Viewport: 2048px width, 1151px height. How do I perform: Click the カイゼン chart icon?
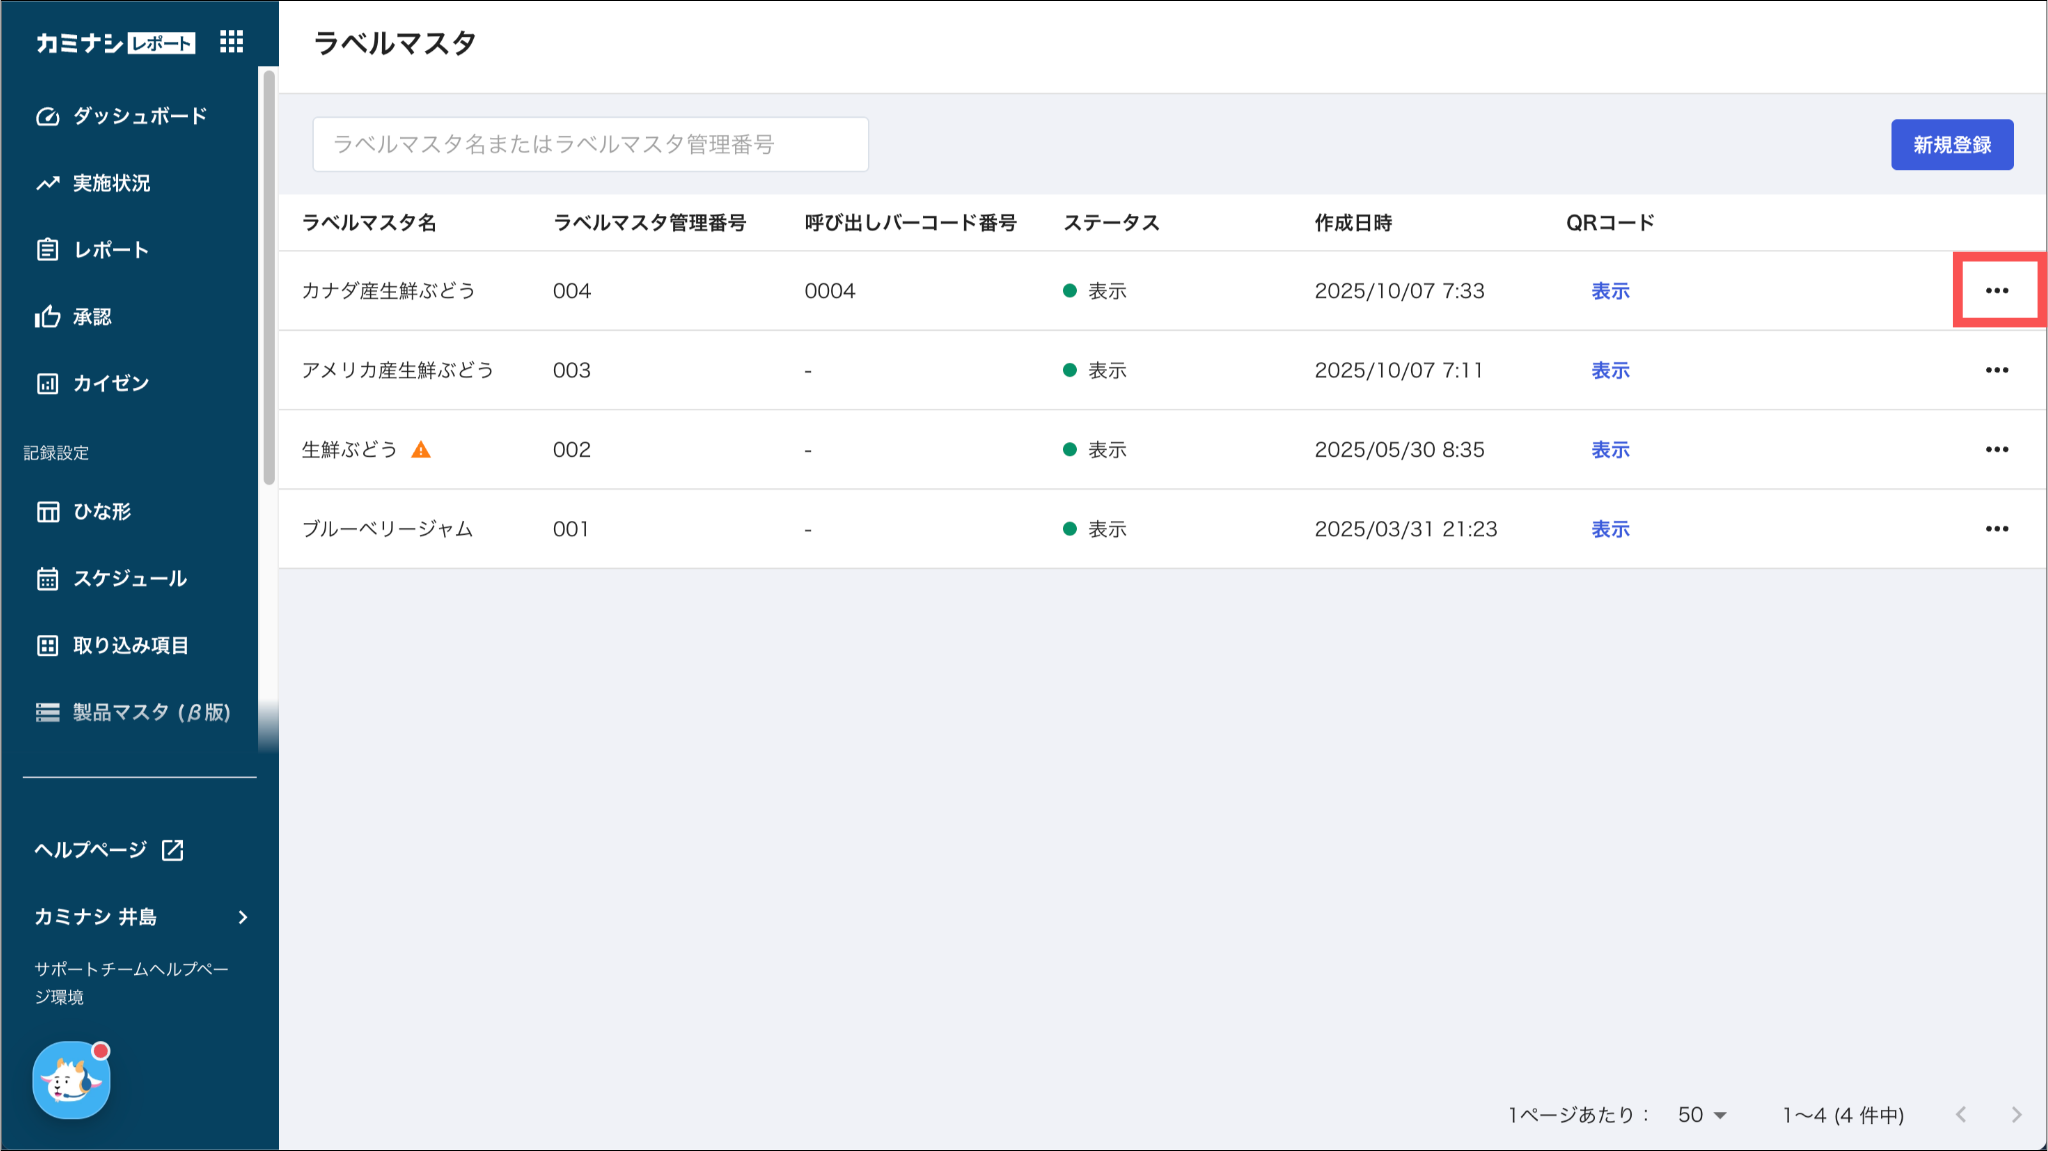tap(47, 384)
